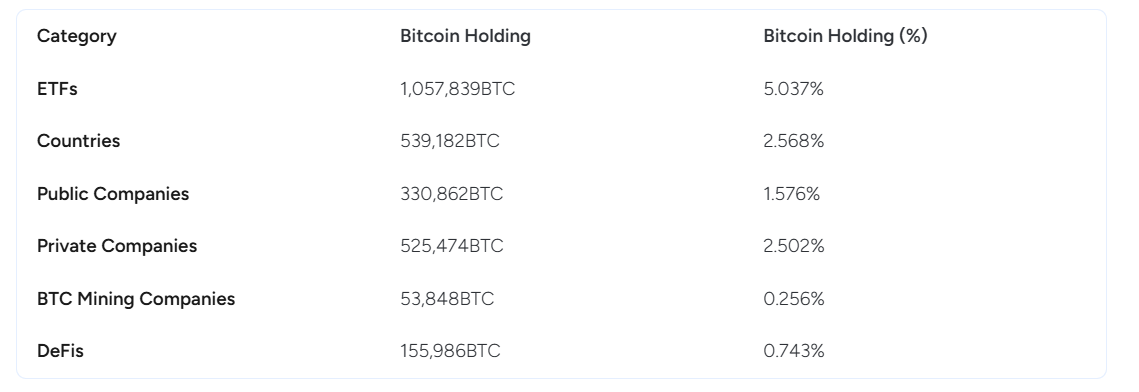
Task: Click the 2.568% Countries percentage
Action: pos(794,141)
